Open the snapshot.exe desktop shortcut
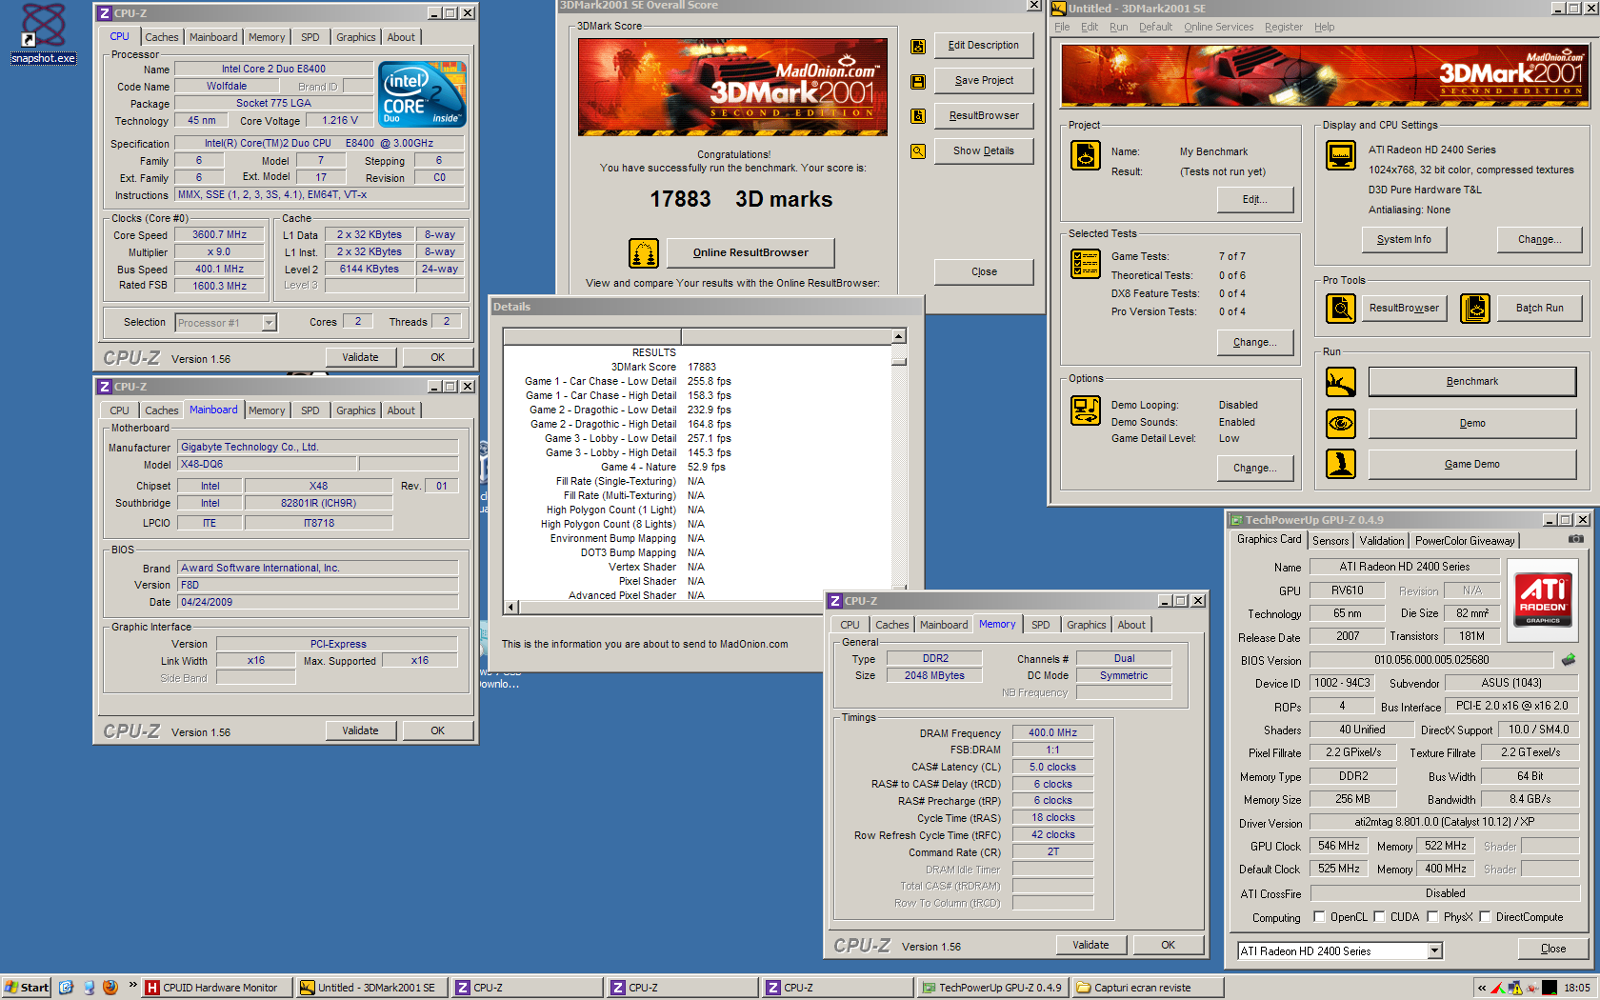Image resolution: width=1600 pixels, height=1000 pixels. (42, 33)
